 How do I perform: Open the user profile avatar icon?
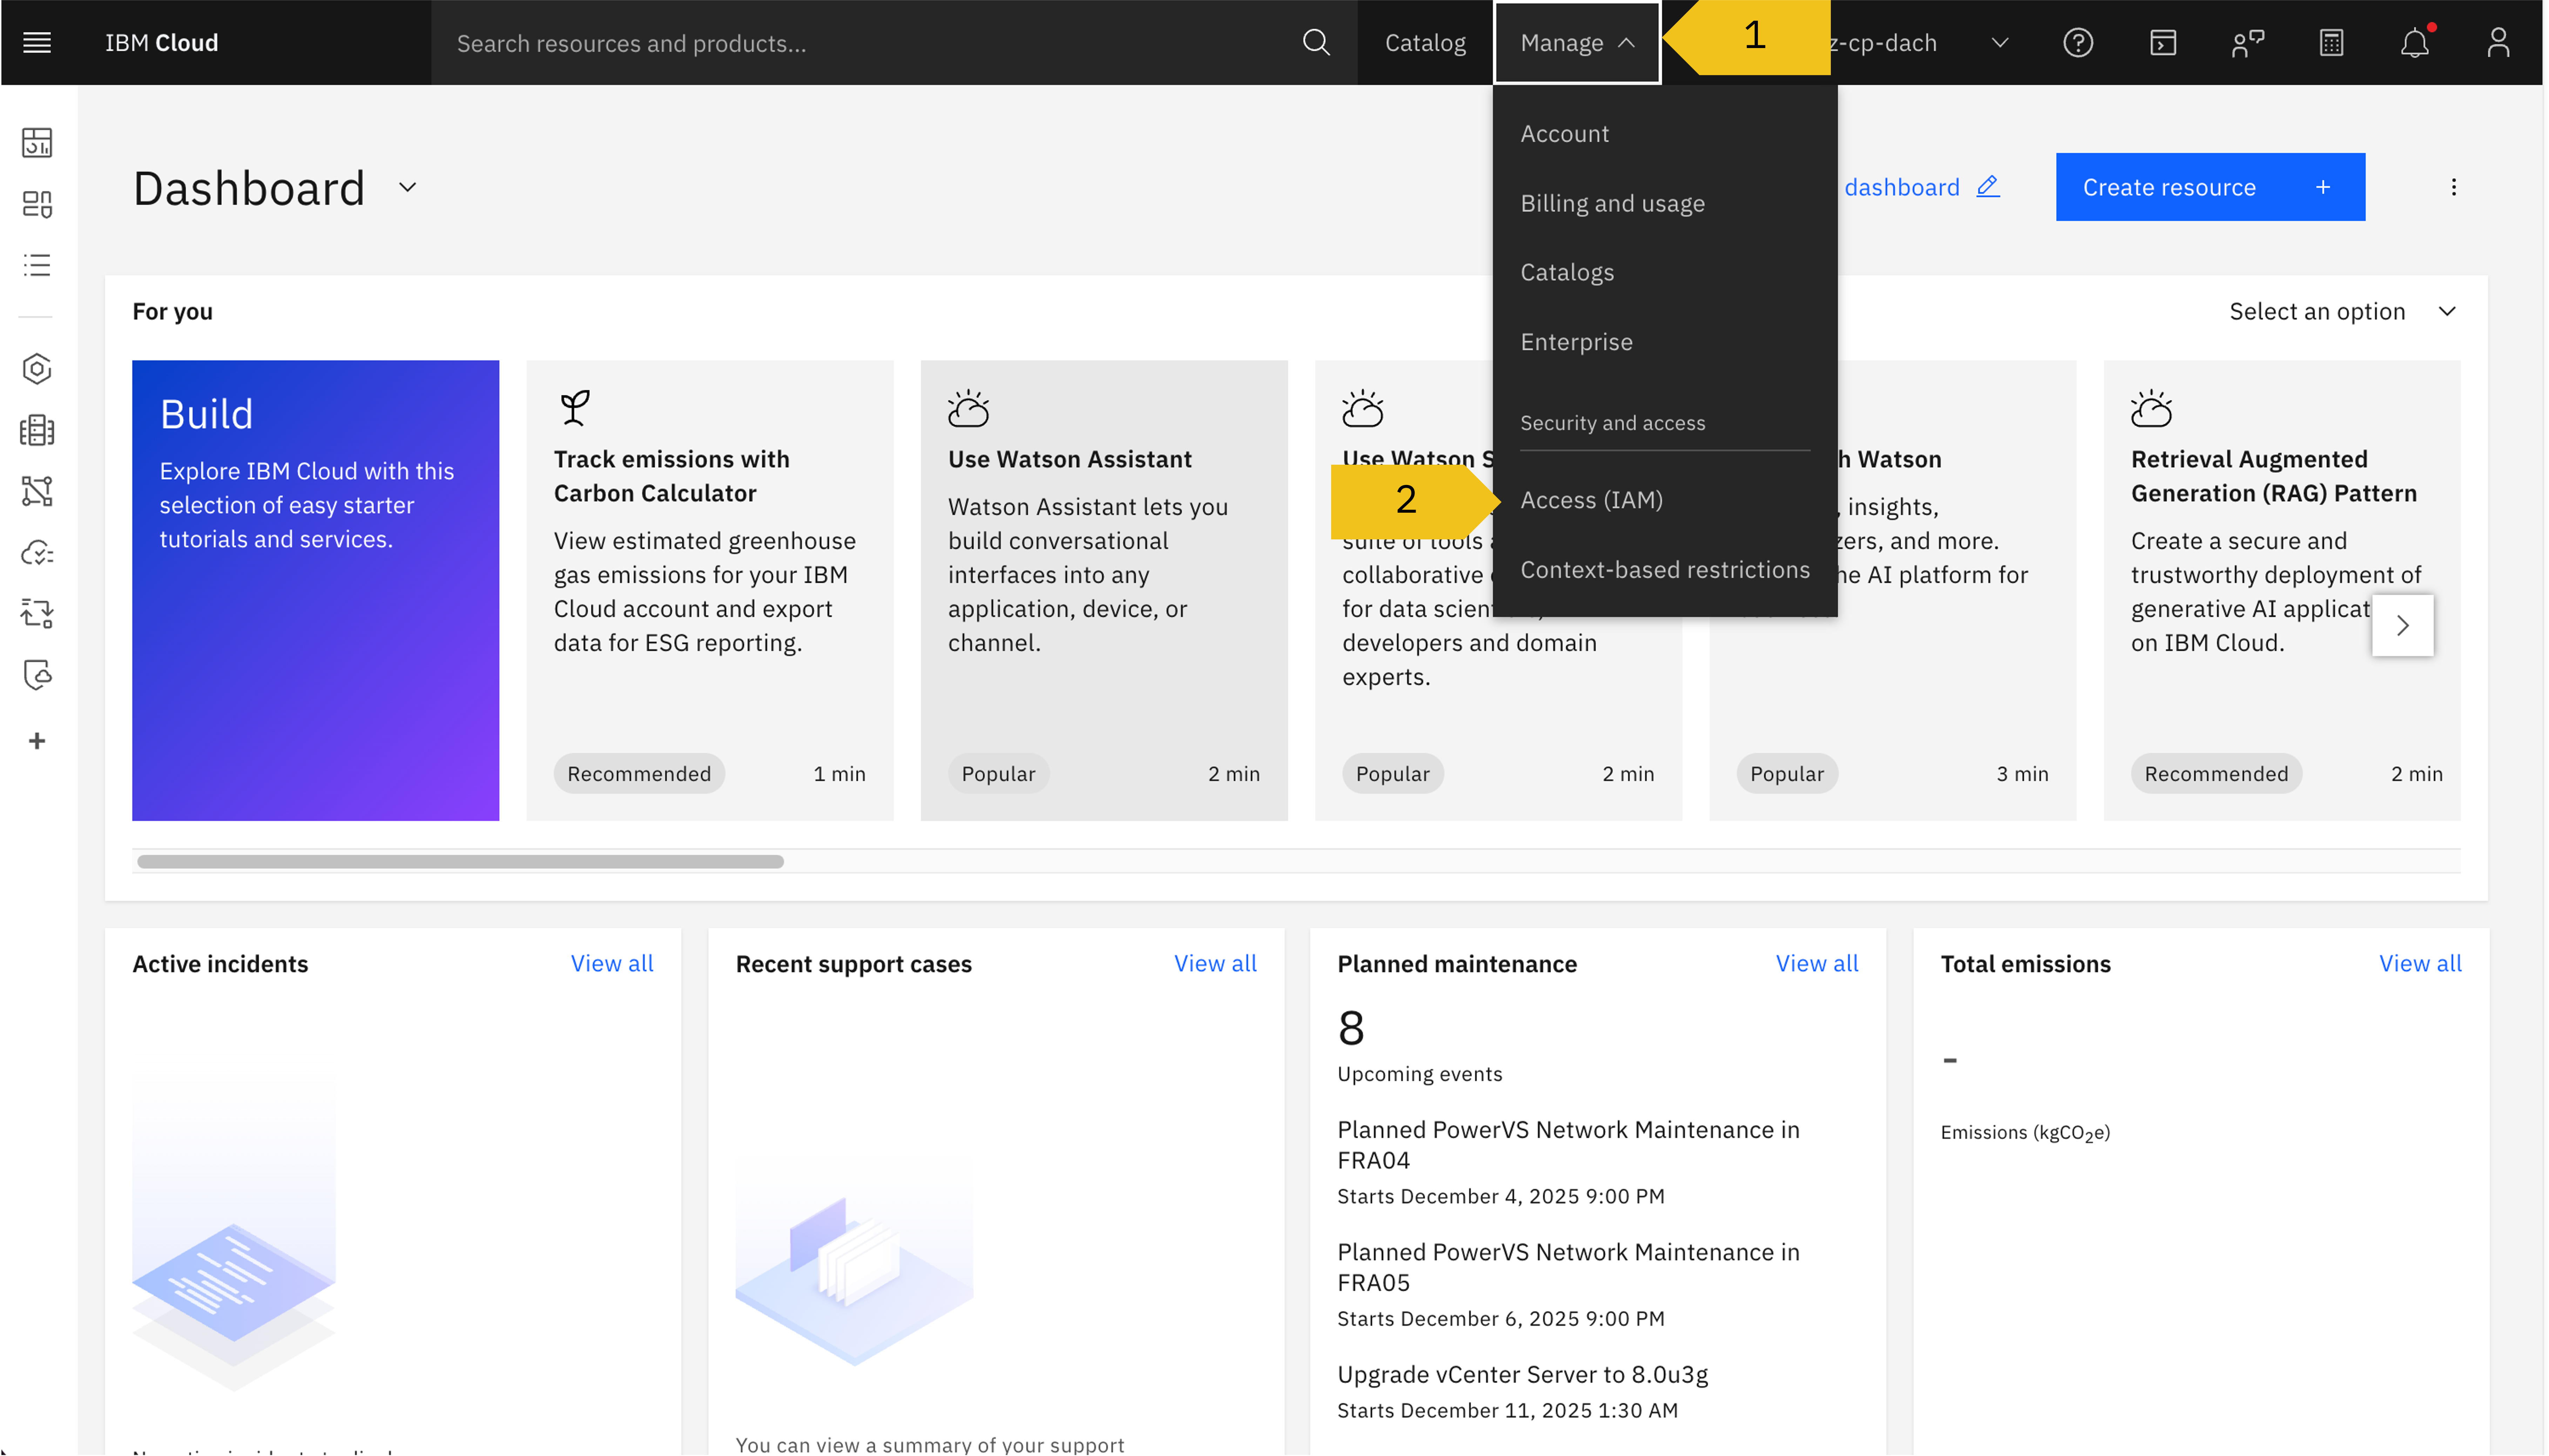pos(2498,42)
